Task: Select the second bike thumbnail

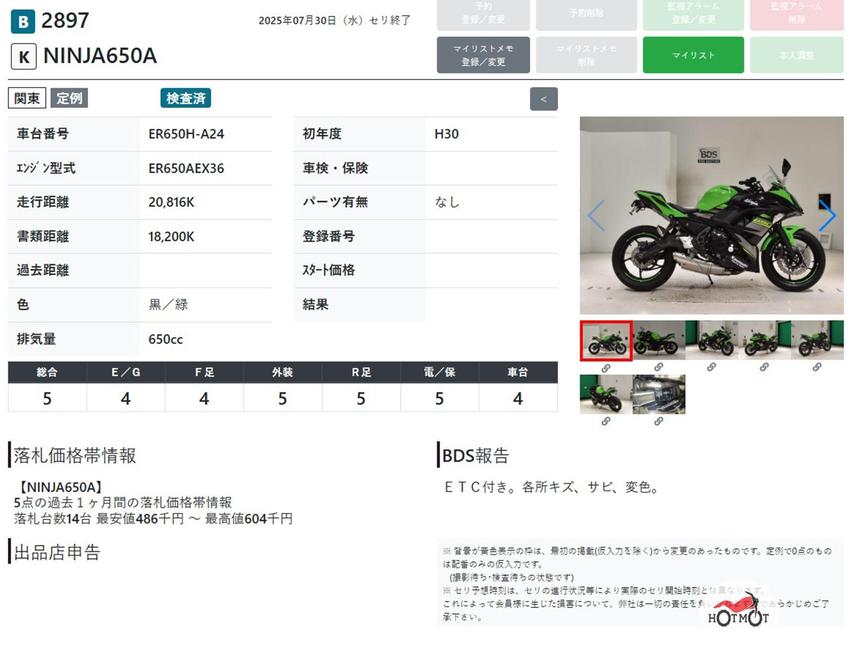Action: [x=659, y=340]
